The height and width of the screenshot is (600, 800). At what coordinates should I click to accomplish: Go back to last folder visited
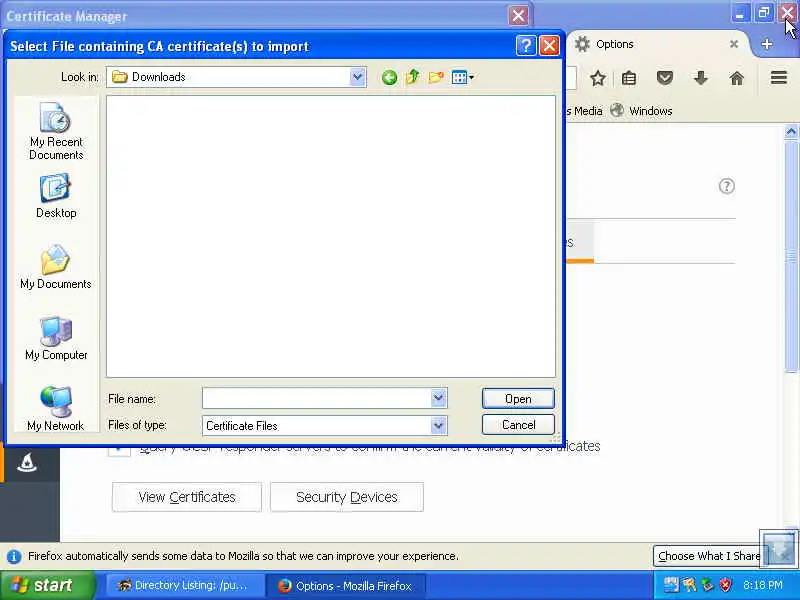pyautogui.click(x=389, y=78)
